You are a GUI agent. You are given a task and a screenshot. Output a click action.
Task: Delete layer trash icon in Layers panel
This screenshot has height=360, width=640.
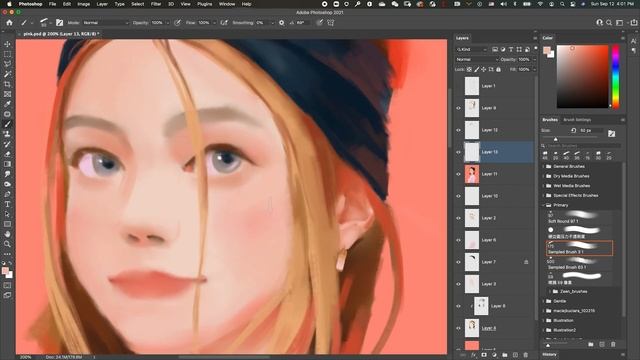[526, 355]
